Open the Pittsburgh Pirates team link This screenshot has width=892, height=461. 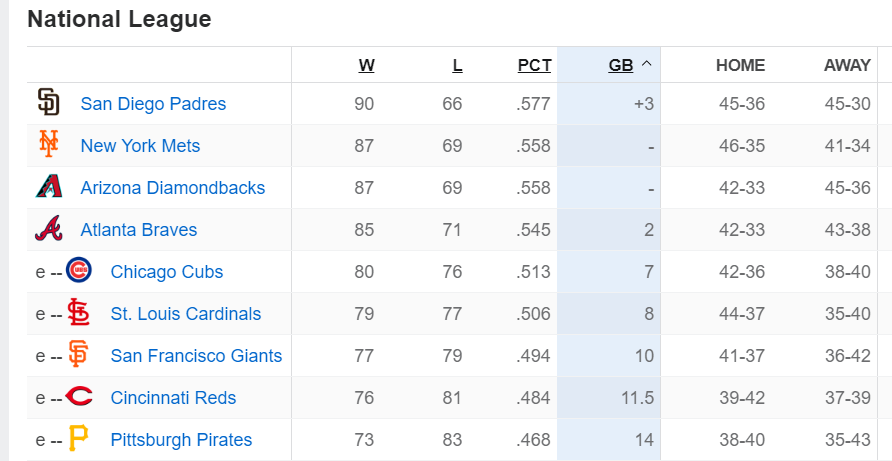[x=181, y=440]
